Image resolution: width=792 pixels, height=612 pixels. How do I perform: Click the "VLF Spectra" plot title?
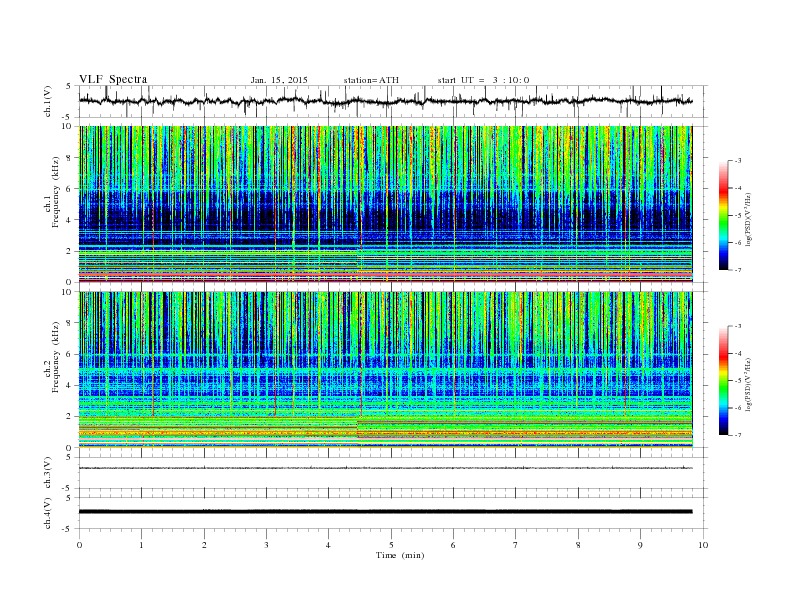tap(113, 79)
